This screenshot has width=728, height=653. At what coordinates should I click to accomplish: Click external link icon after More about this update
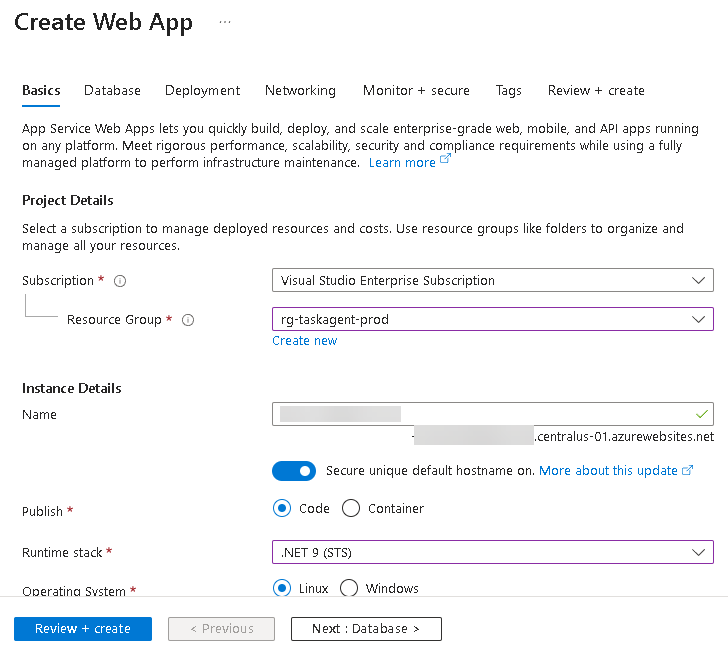tap(688, 470)
